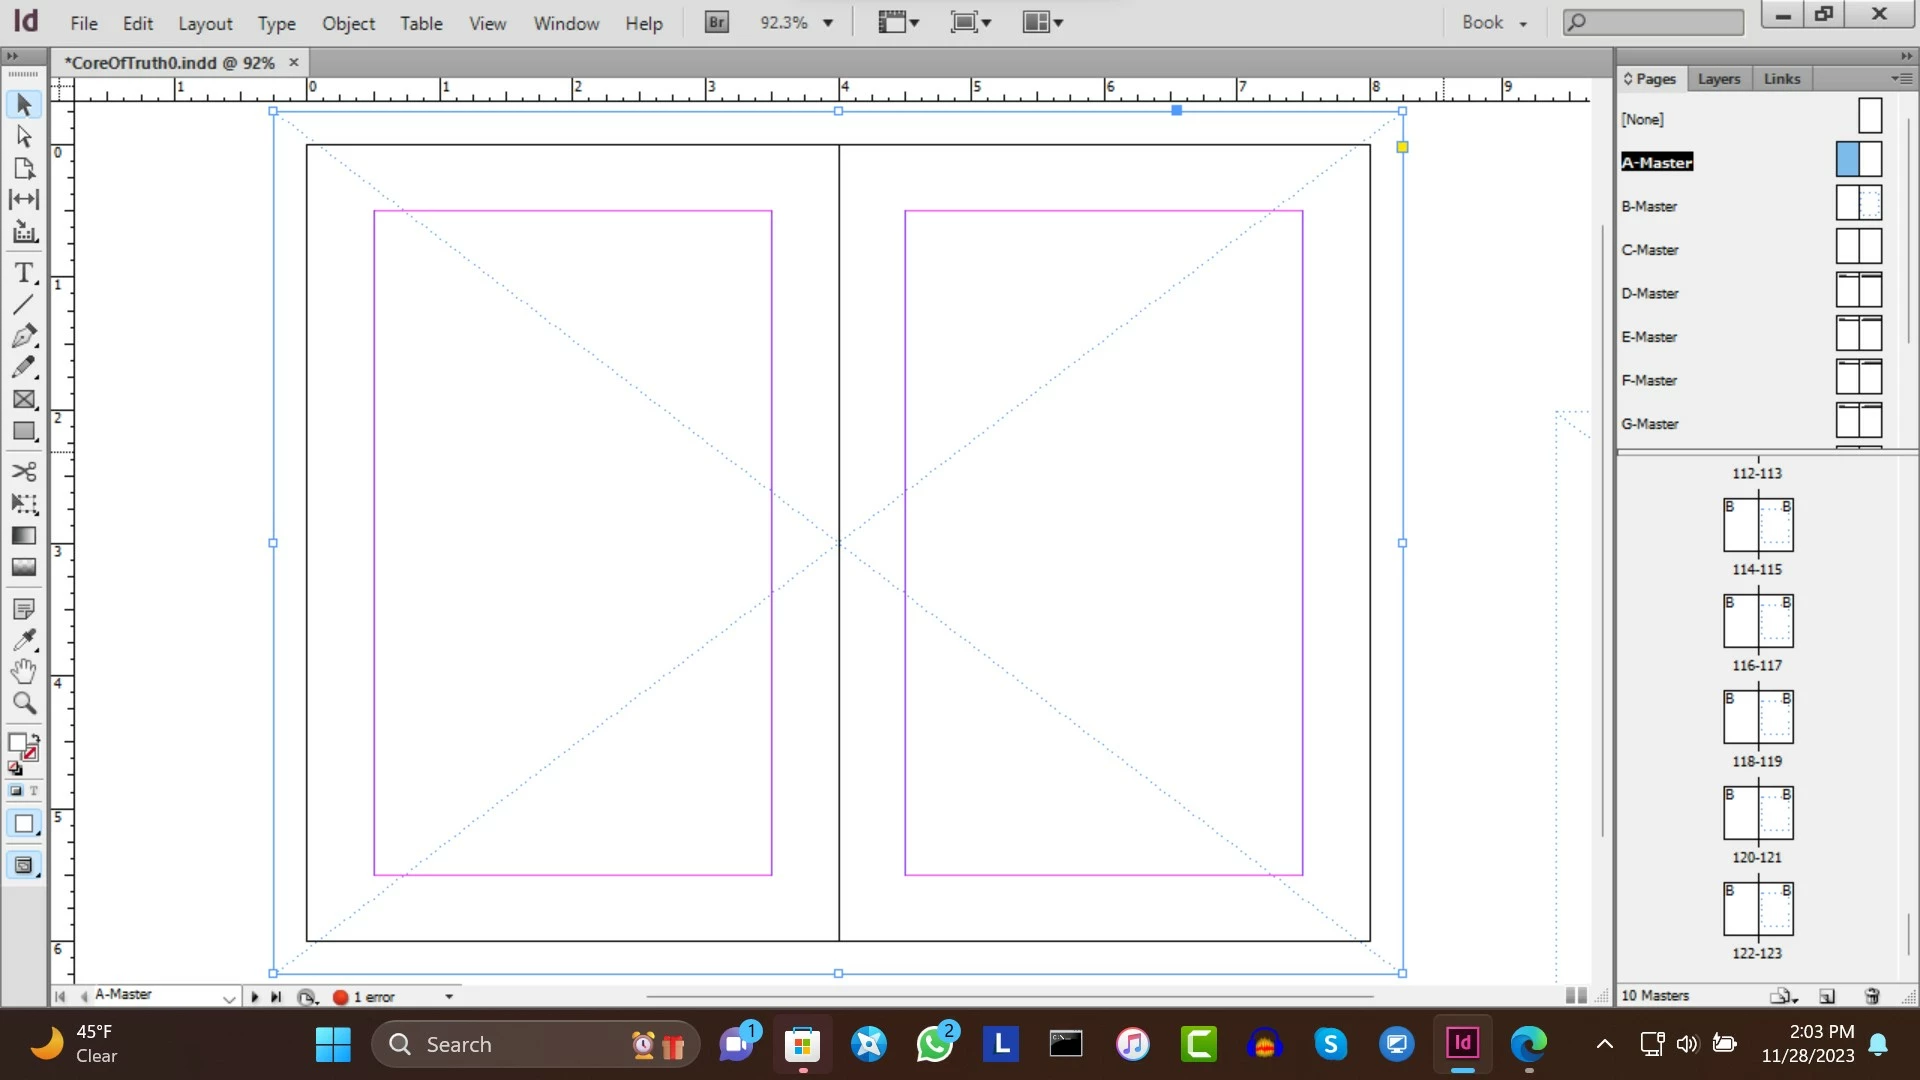Expand the page selector A-Master dropdown

pos(229,997)
